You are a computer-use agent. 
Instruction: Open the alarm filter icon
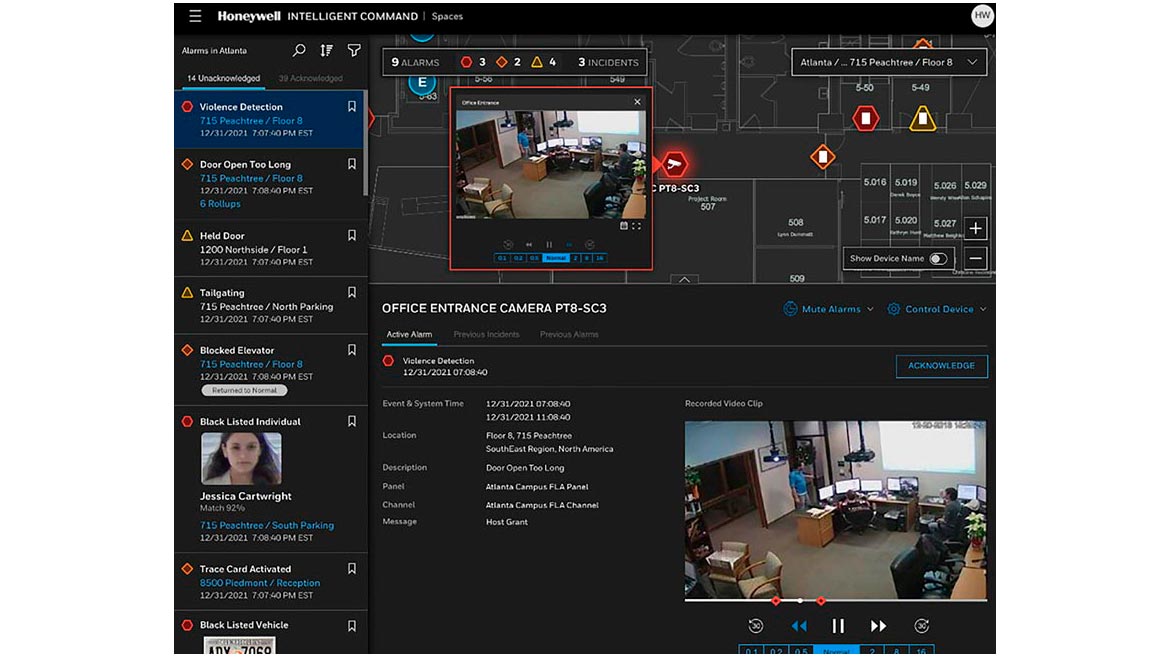point(353,50)
